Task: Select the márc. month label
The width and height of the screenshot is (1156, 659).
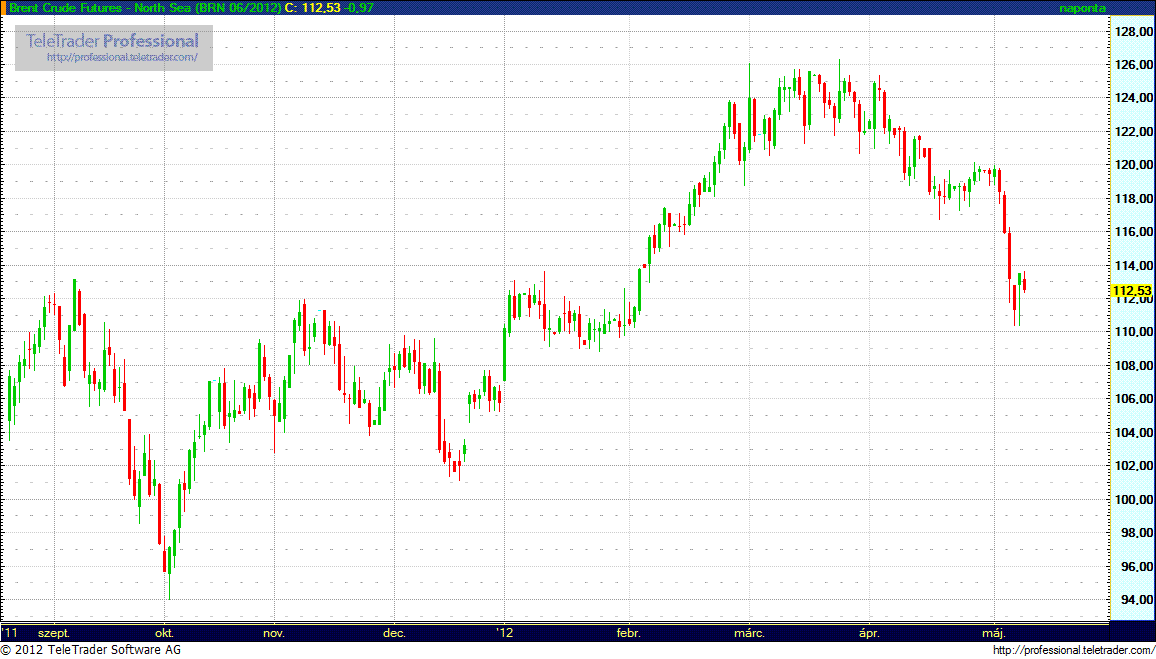Action: [x=750, y=633]
